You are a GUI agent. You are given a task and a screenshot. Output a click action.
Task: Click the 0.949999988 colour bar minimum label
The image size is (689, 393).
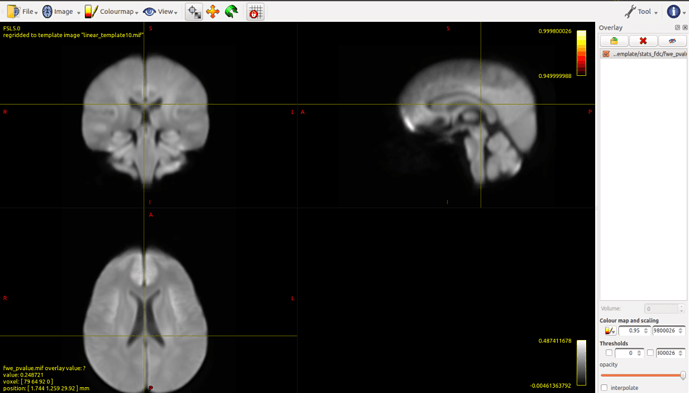click(555, 76)
